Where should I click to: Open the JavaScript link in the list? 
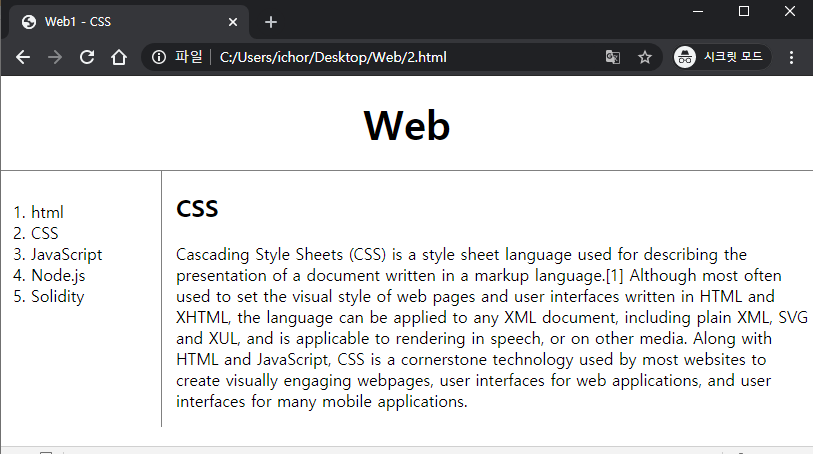tap(66, 254)
